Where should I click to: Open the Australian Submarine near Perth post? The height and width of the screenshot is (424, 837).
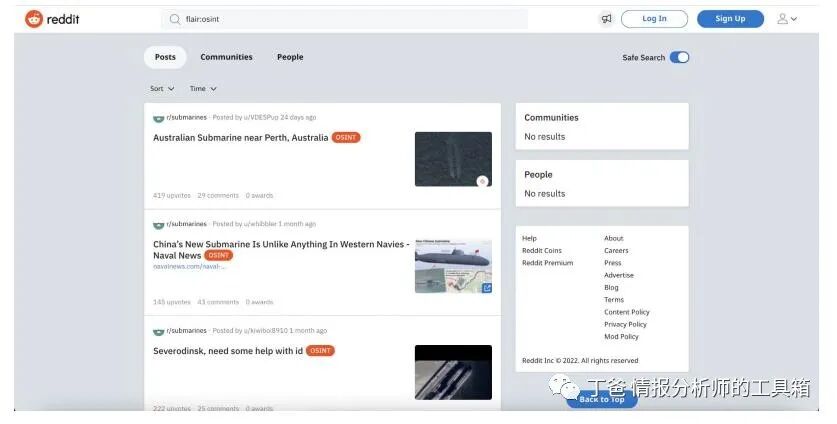241,138
